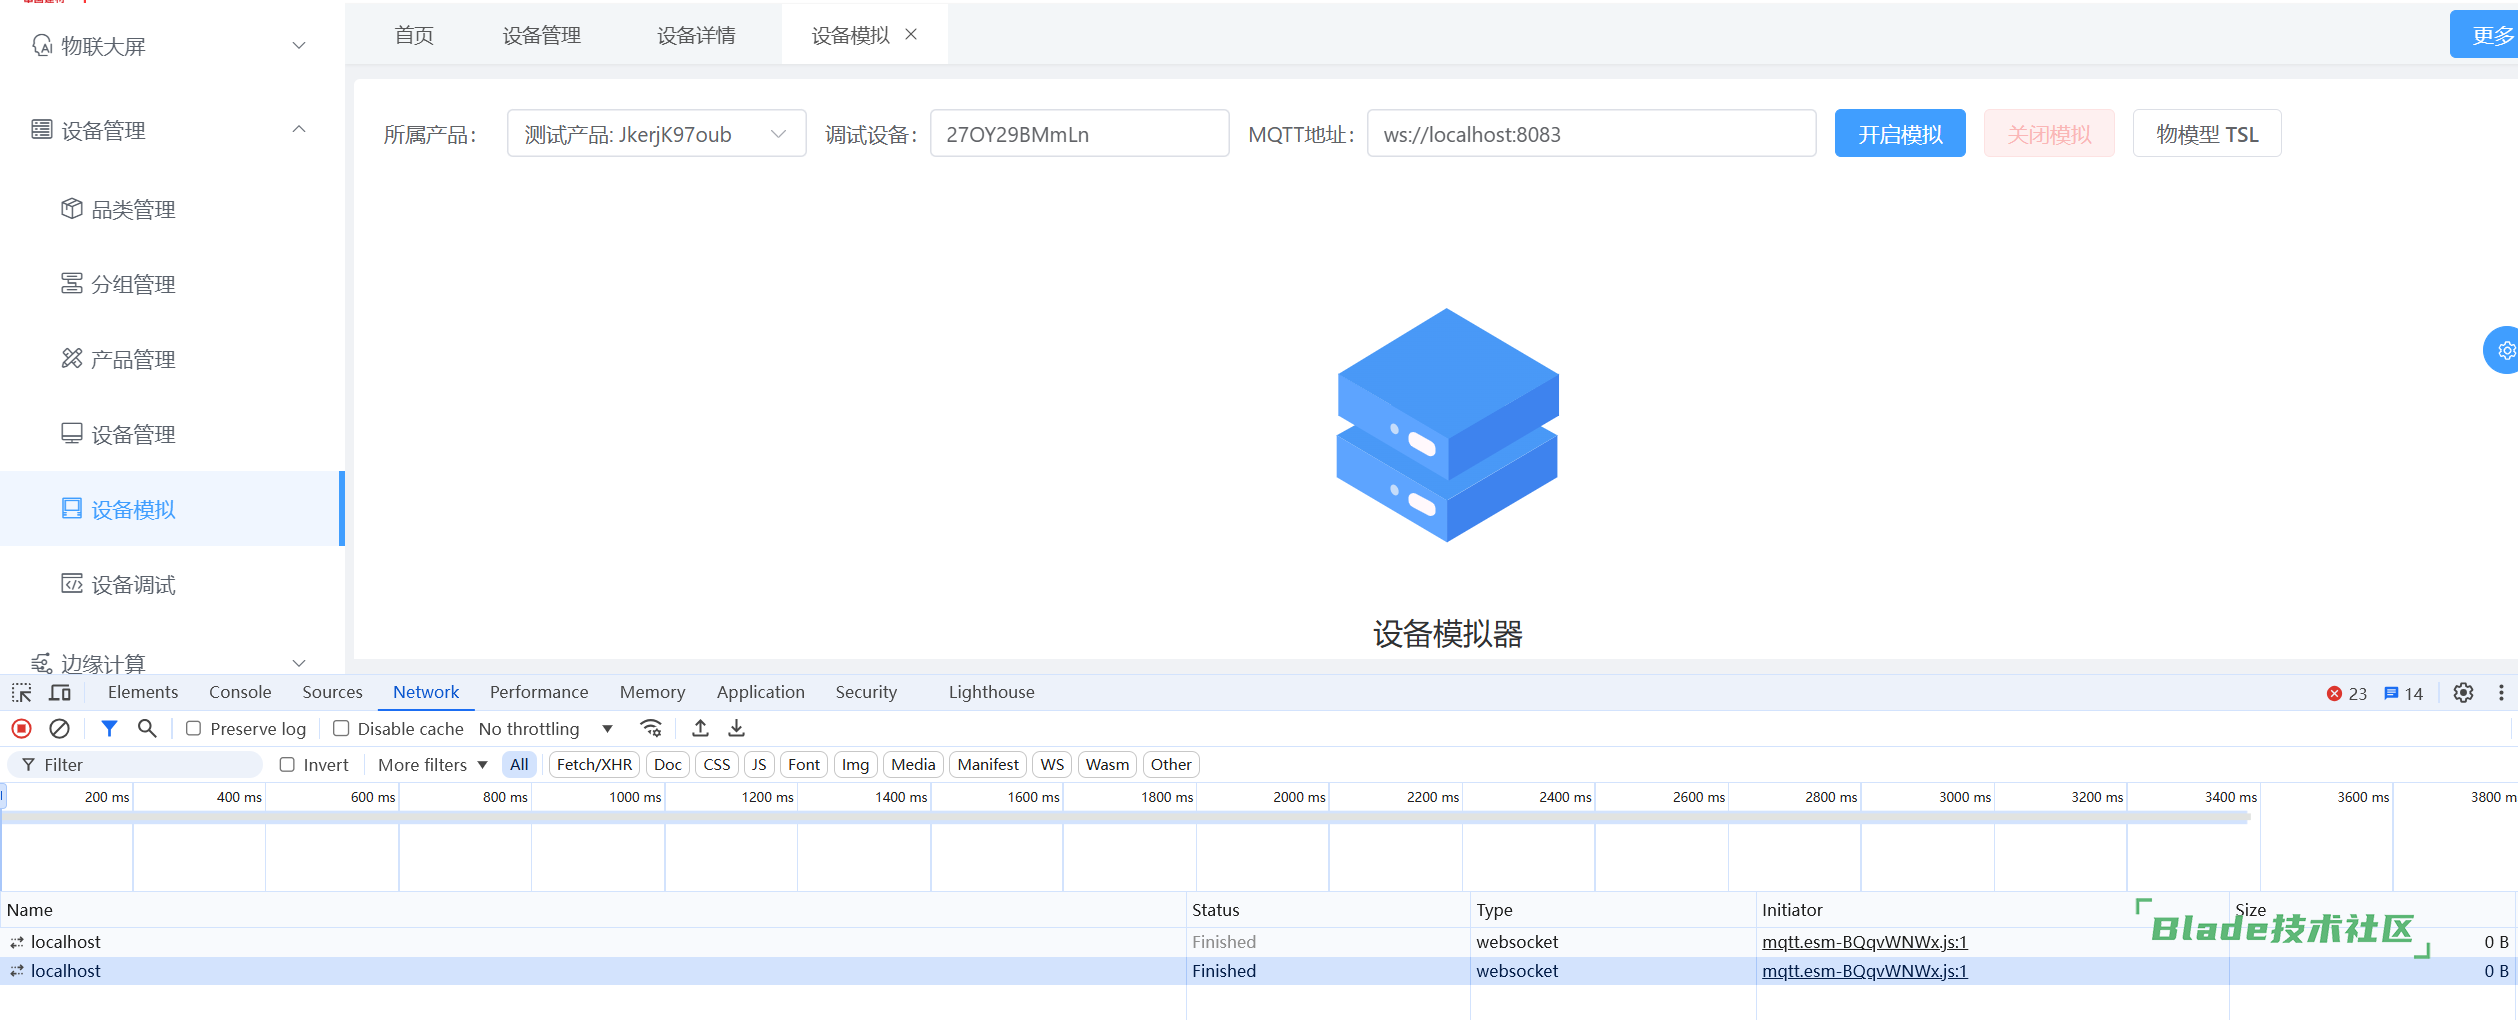Click the blue issues count badge

(x=2403, y=693)
